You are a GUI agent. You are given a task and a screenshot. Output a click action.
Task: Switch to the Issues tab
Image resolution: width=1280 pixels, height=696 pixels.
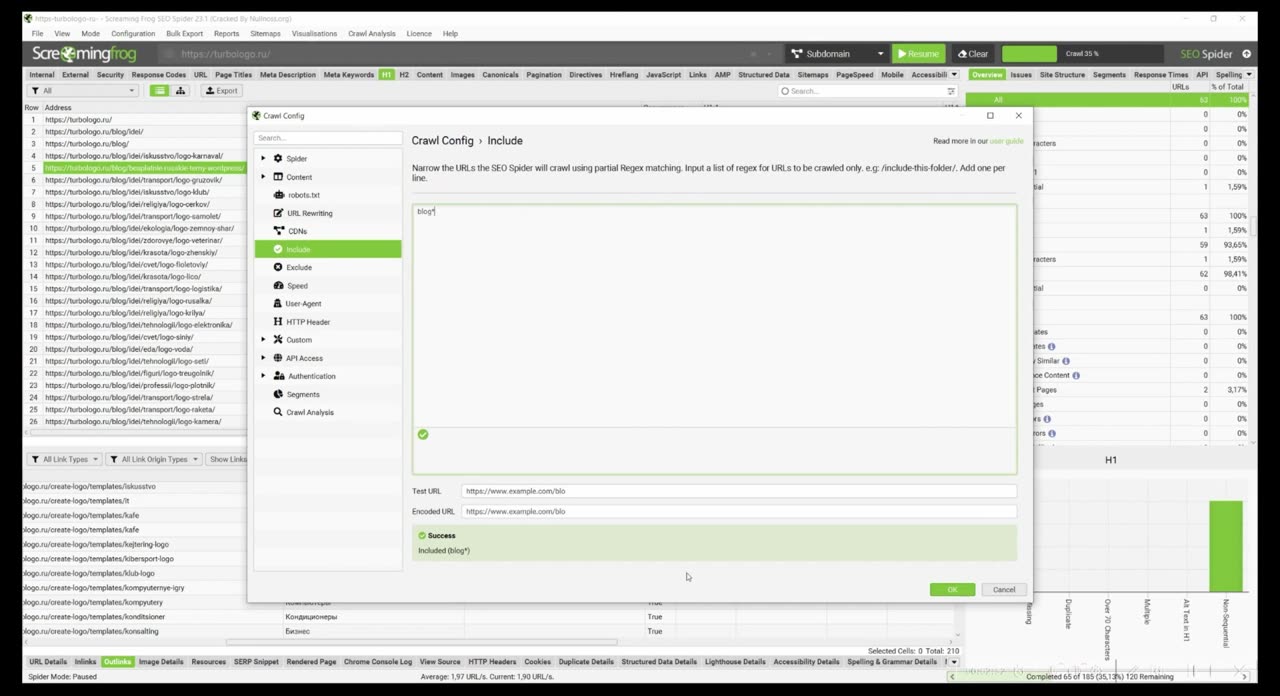click(x=1021, y=75)
